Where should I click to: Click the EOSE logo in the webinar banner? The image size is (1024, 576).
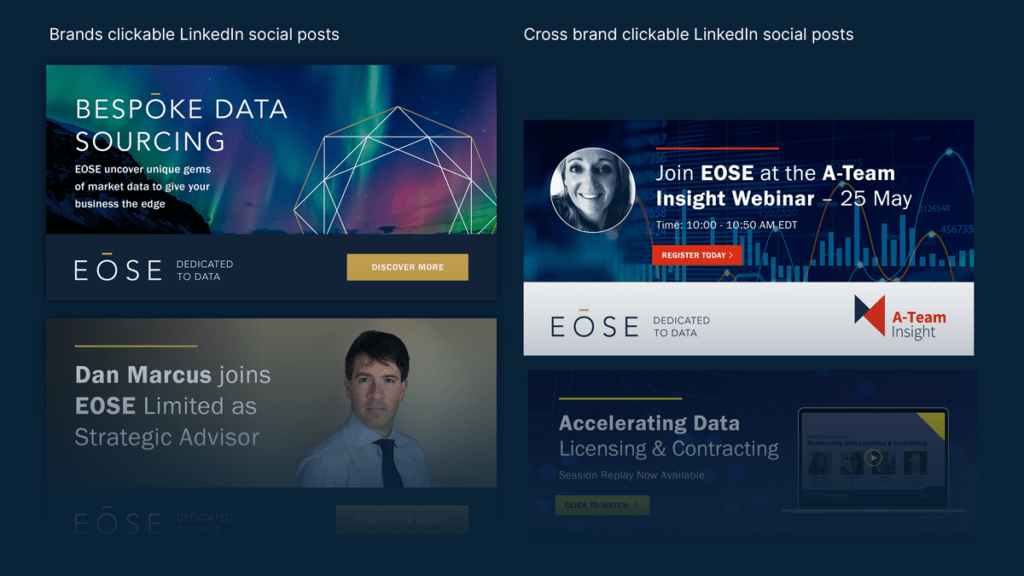[594, 325]
